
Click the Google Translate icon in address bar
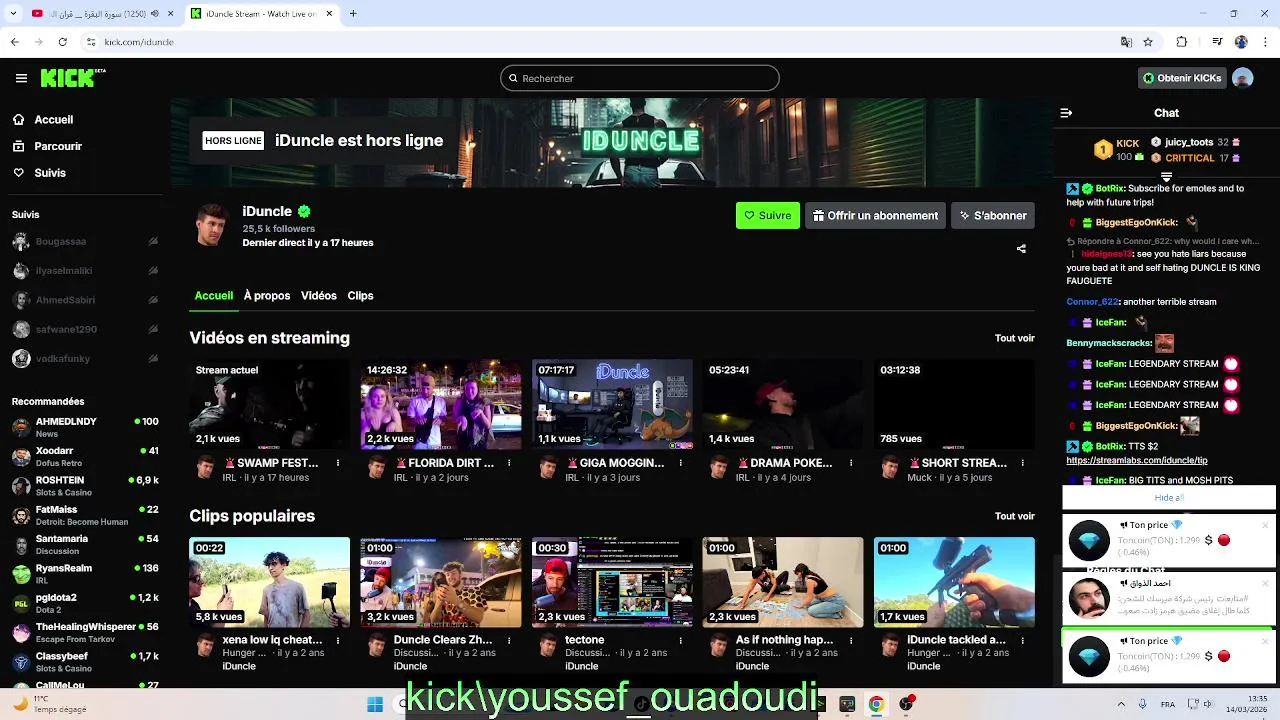(1126, 42)
